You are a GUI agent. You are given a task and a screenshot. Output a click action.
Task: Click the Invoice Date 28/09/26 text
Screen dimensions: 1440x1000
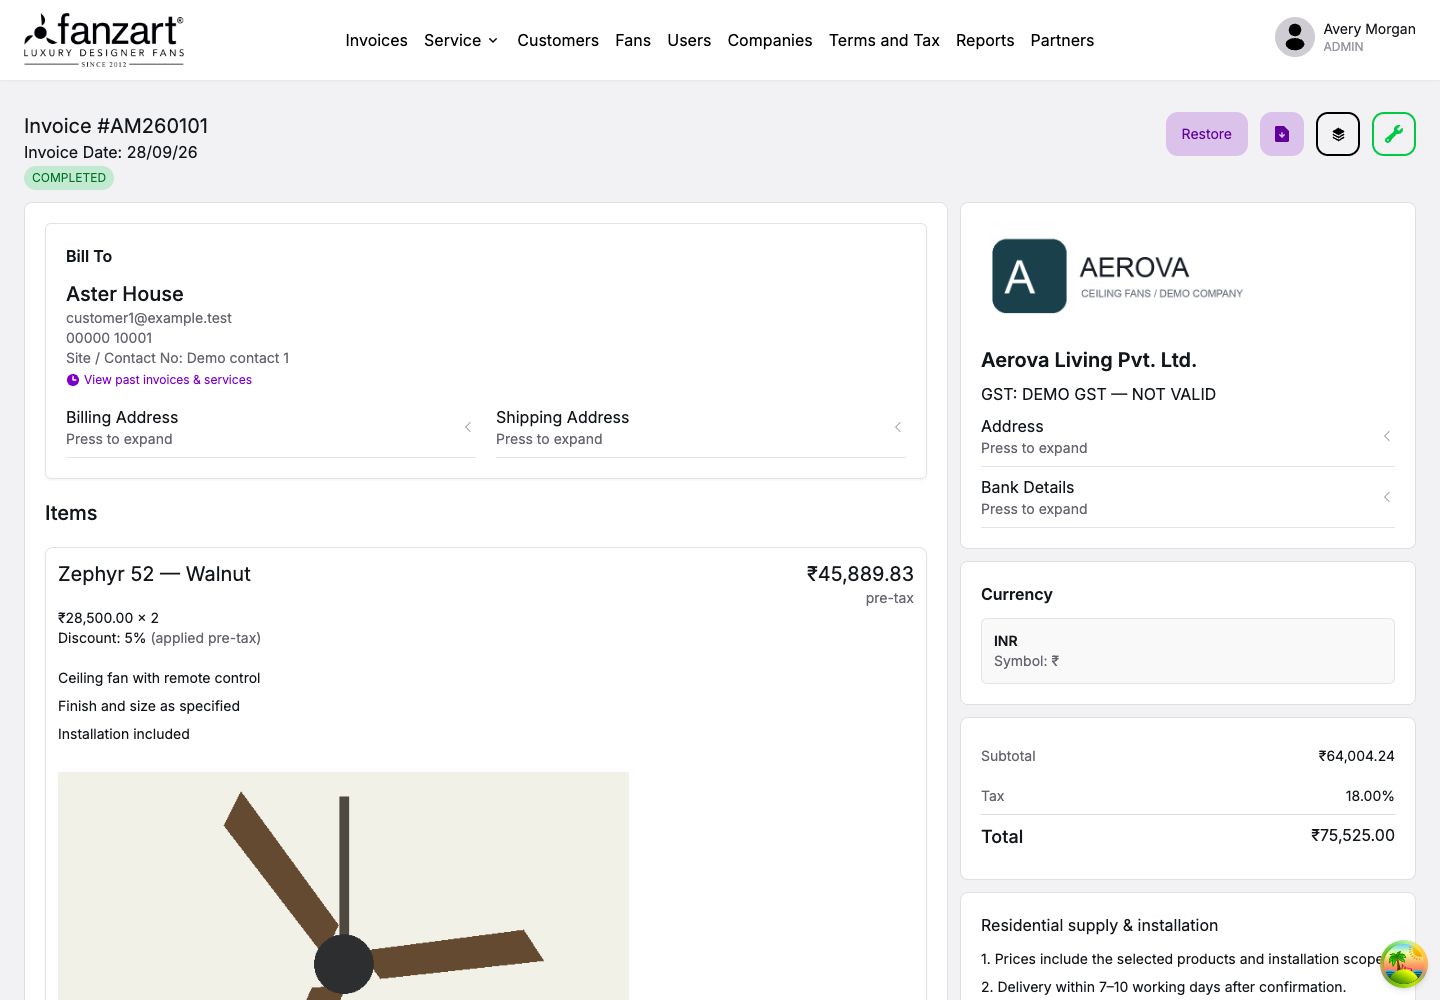(111, 152)
